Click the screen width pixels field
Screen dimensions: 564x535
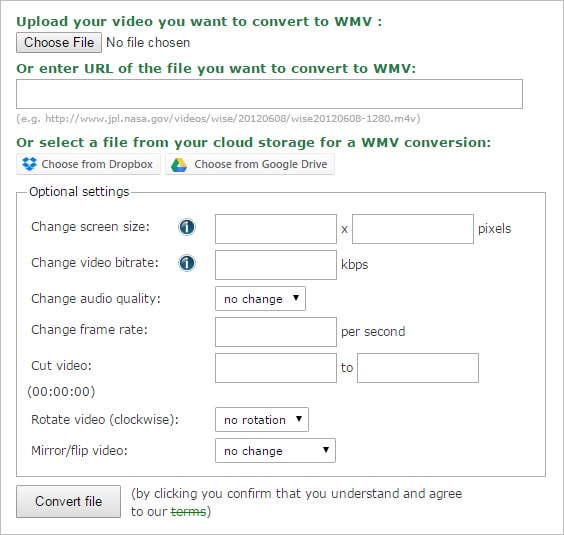point(276,229)
